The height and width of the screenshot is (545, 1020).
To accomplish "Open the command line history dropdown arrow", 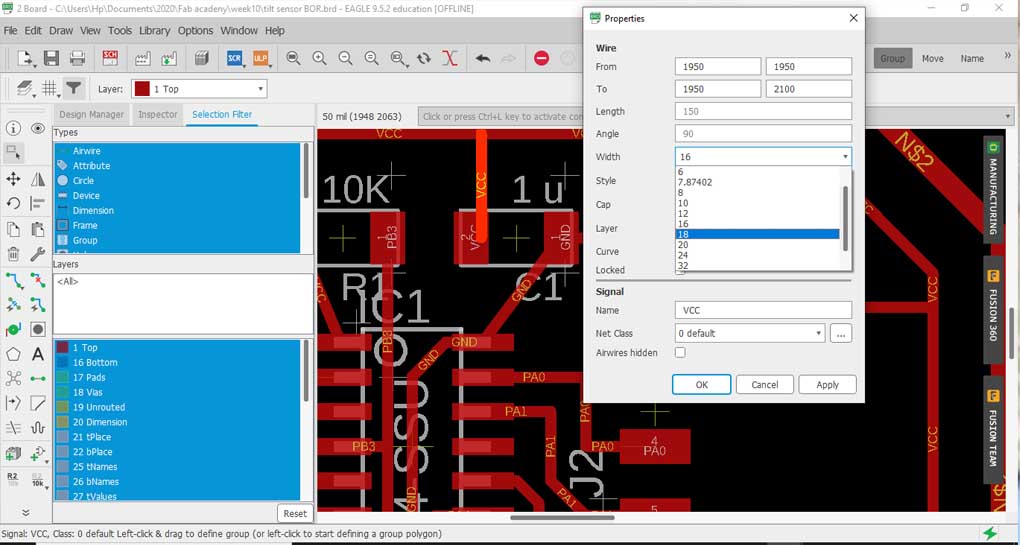I will pyautogui.click(x=1008, y=116).
